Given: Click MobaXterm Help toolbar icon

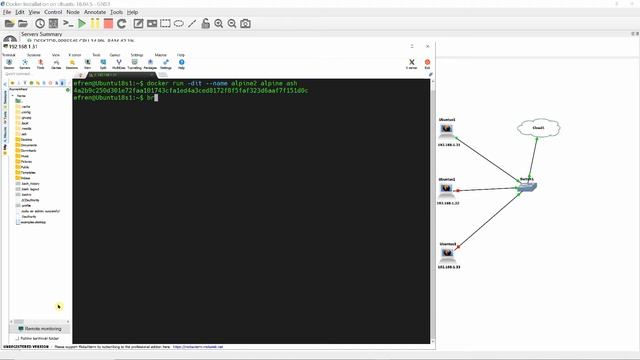Looking at the screenshot, I should coord(181,64).
